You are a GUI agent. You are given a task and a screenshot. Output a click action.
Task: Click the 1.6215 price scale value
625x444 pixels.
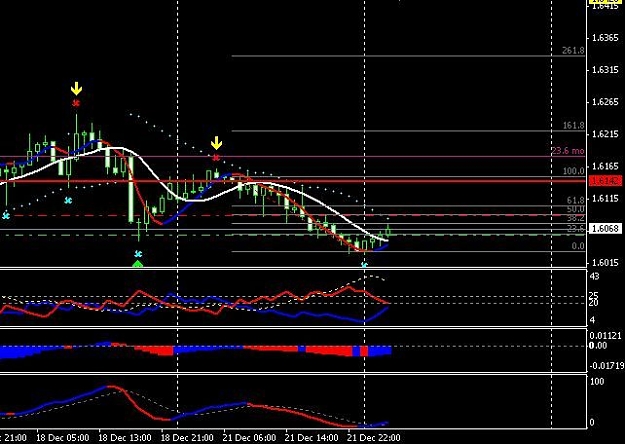click(605, 134)
